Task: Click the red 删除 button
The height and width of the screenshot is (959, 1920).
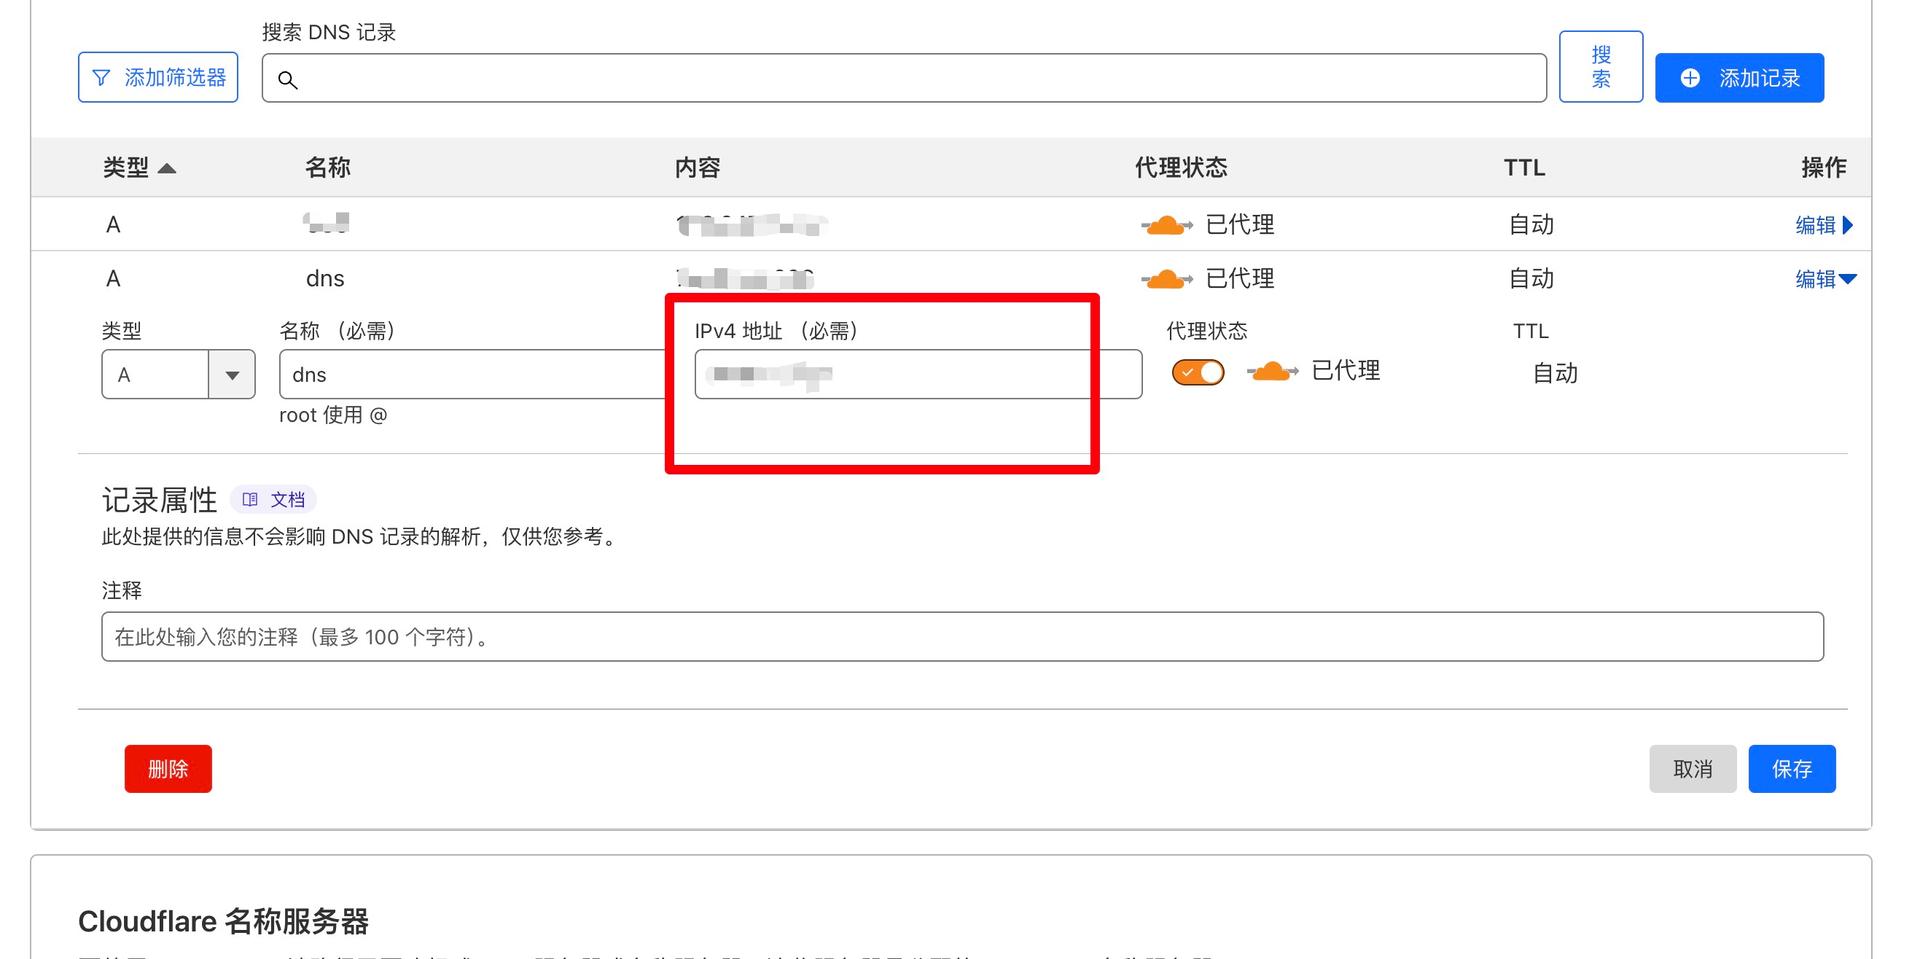Action: 168,769
